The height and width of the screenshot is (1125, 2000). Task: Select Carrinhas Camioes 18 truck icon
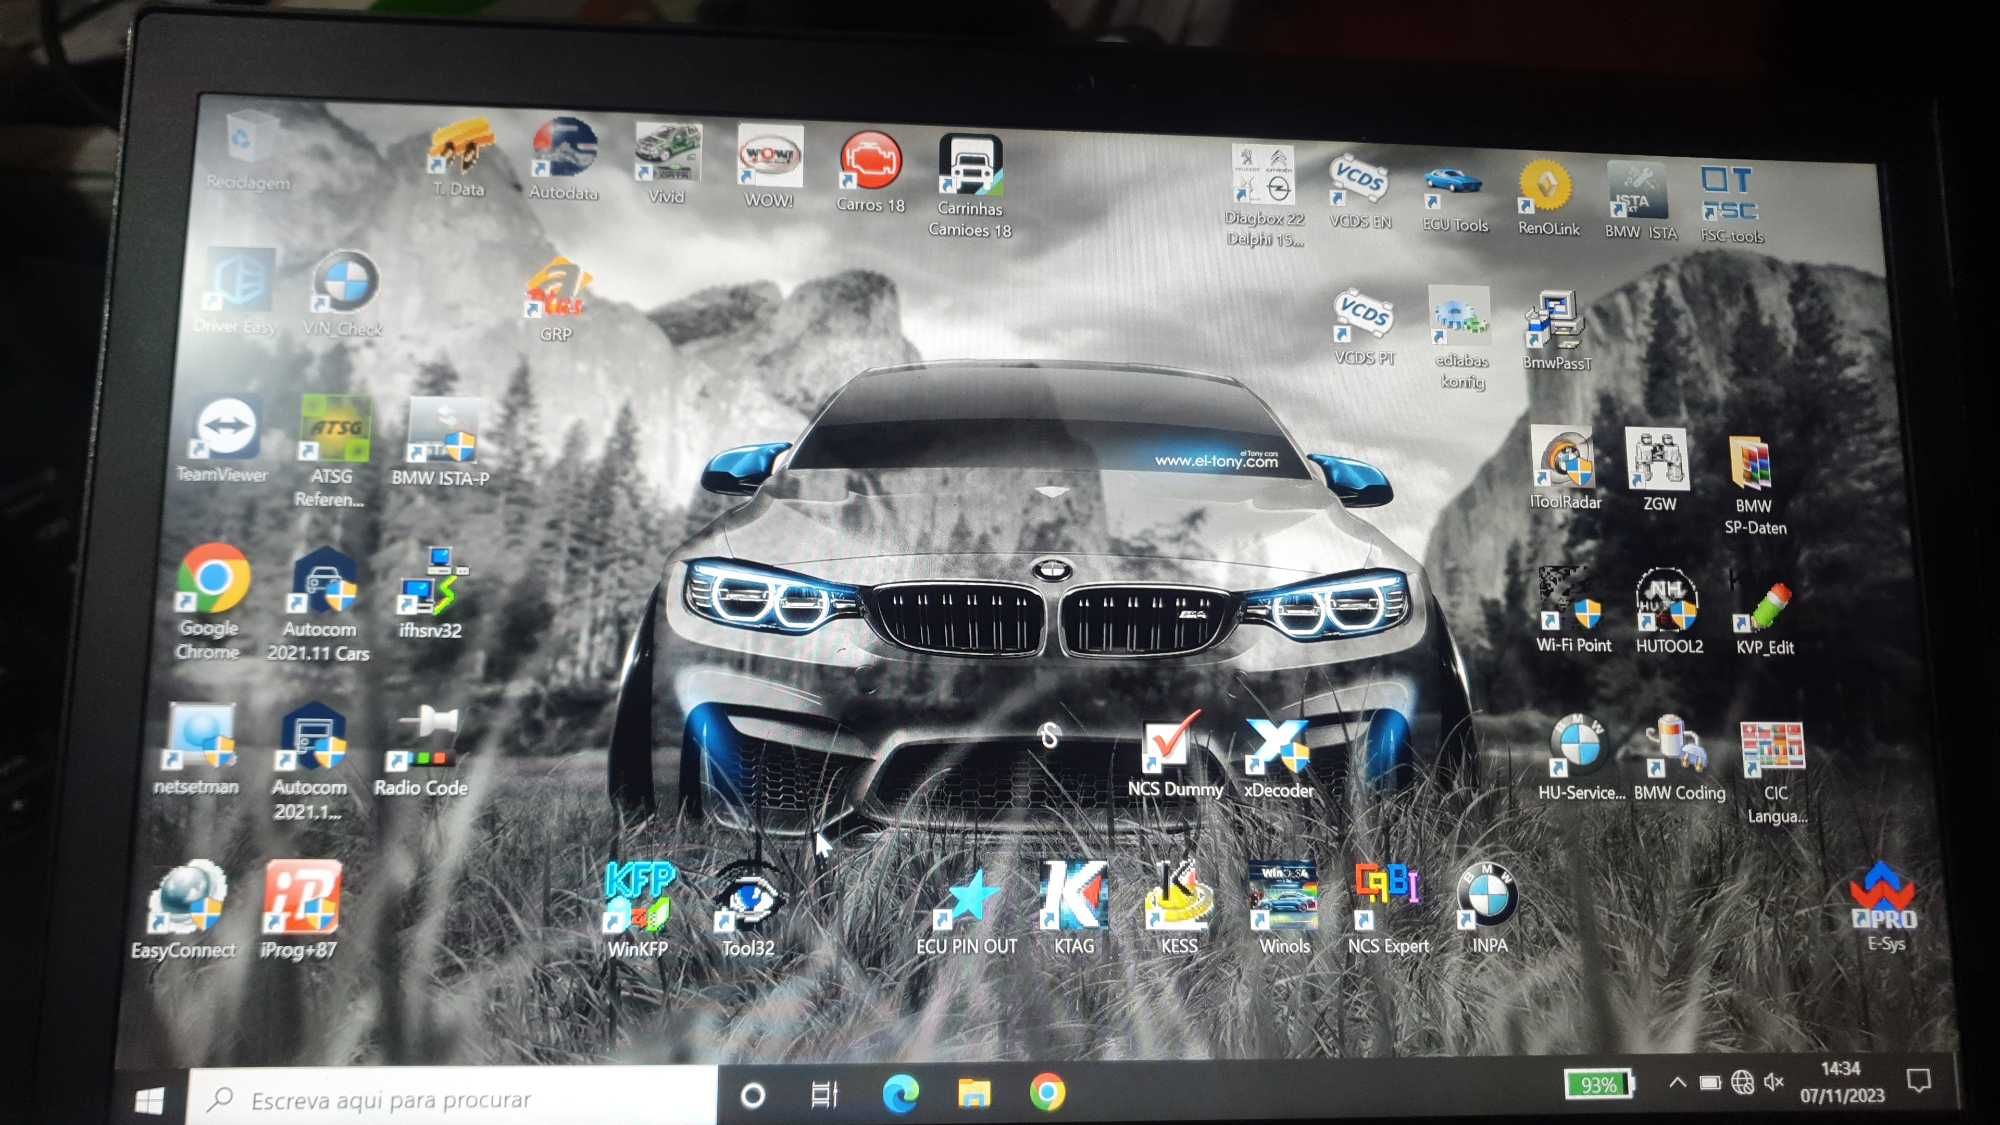(970, 186)
